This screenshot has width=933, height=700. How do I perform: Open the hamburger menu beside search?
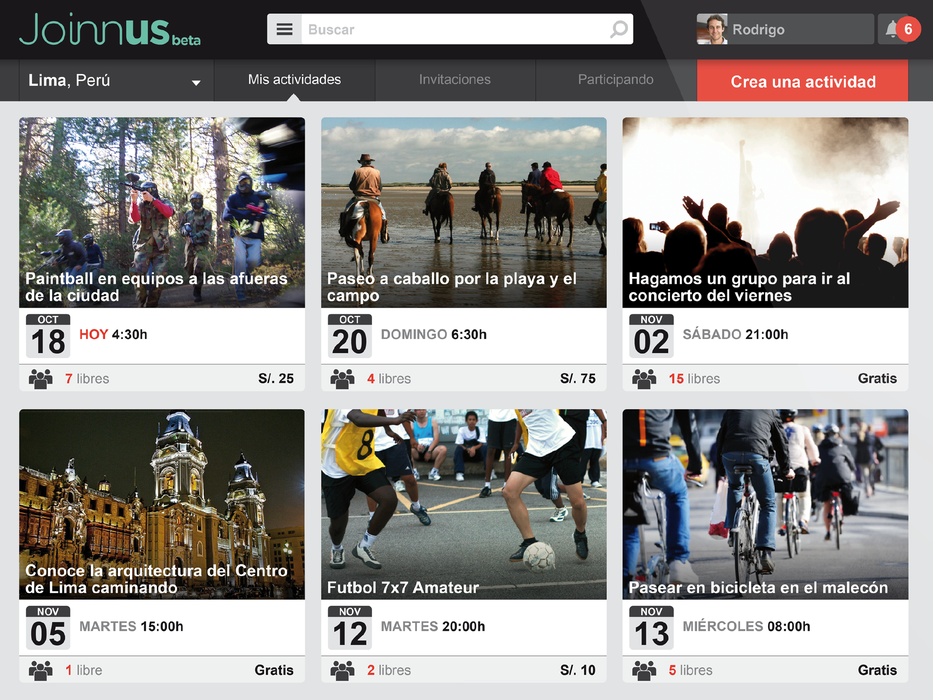pos(284,29)
